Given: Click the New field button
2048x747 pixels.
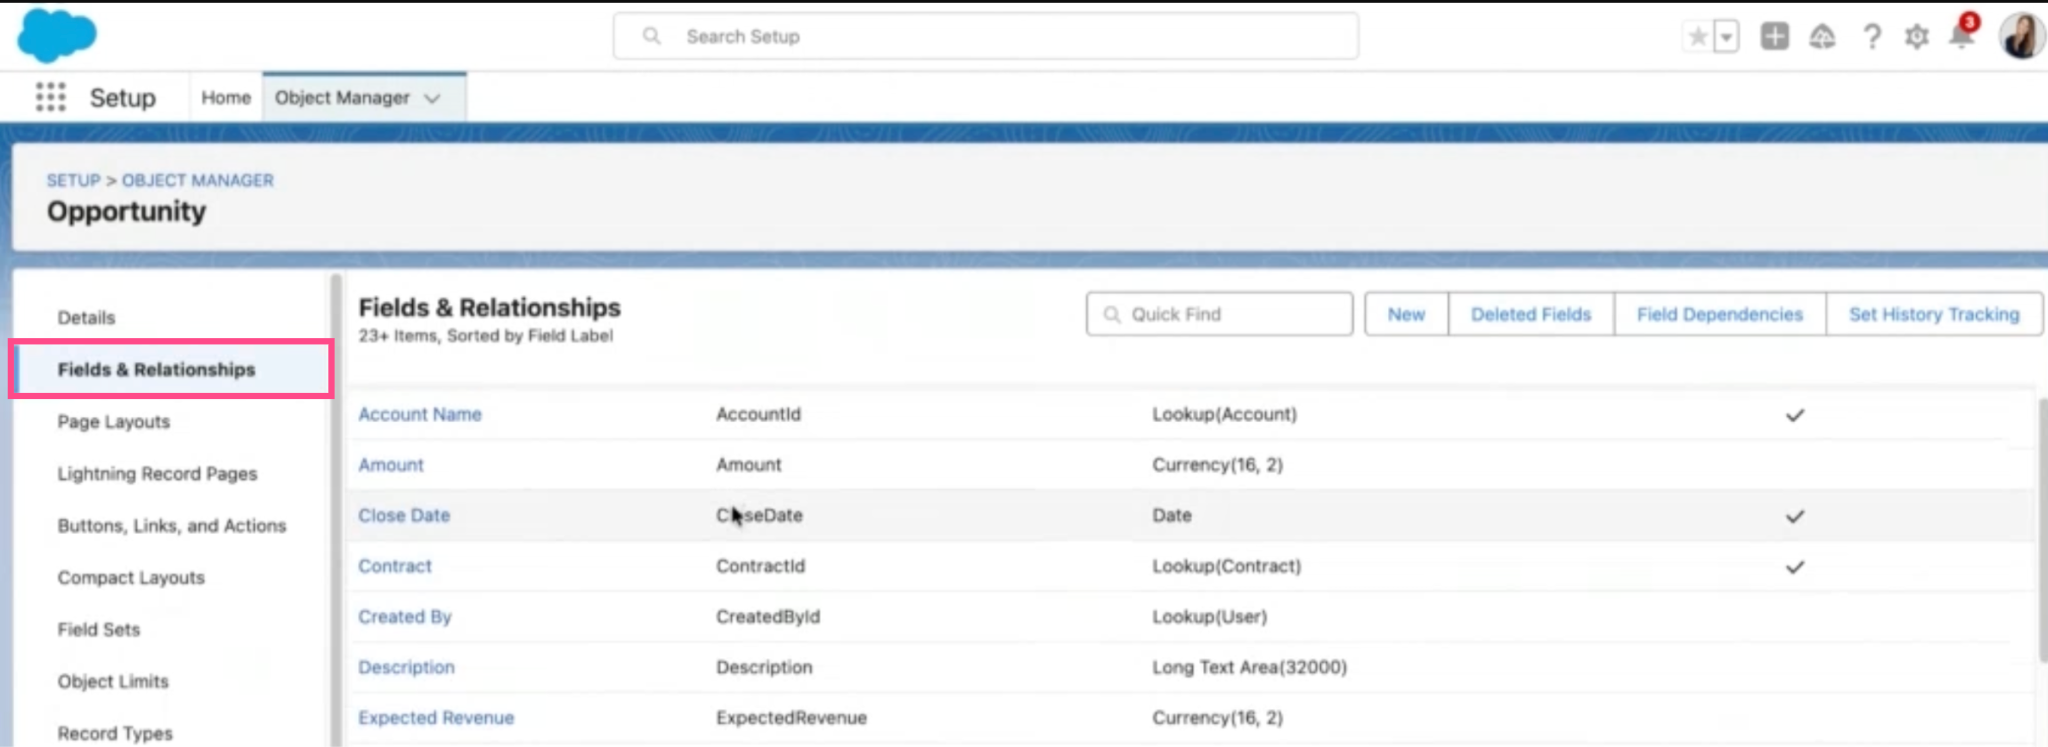Looking at the screenshot, I should (1406, 314).
